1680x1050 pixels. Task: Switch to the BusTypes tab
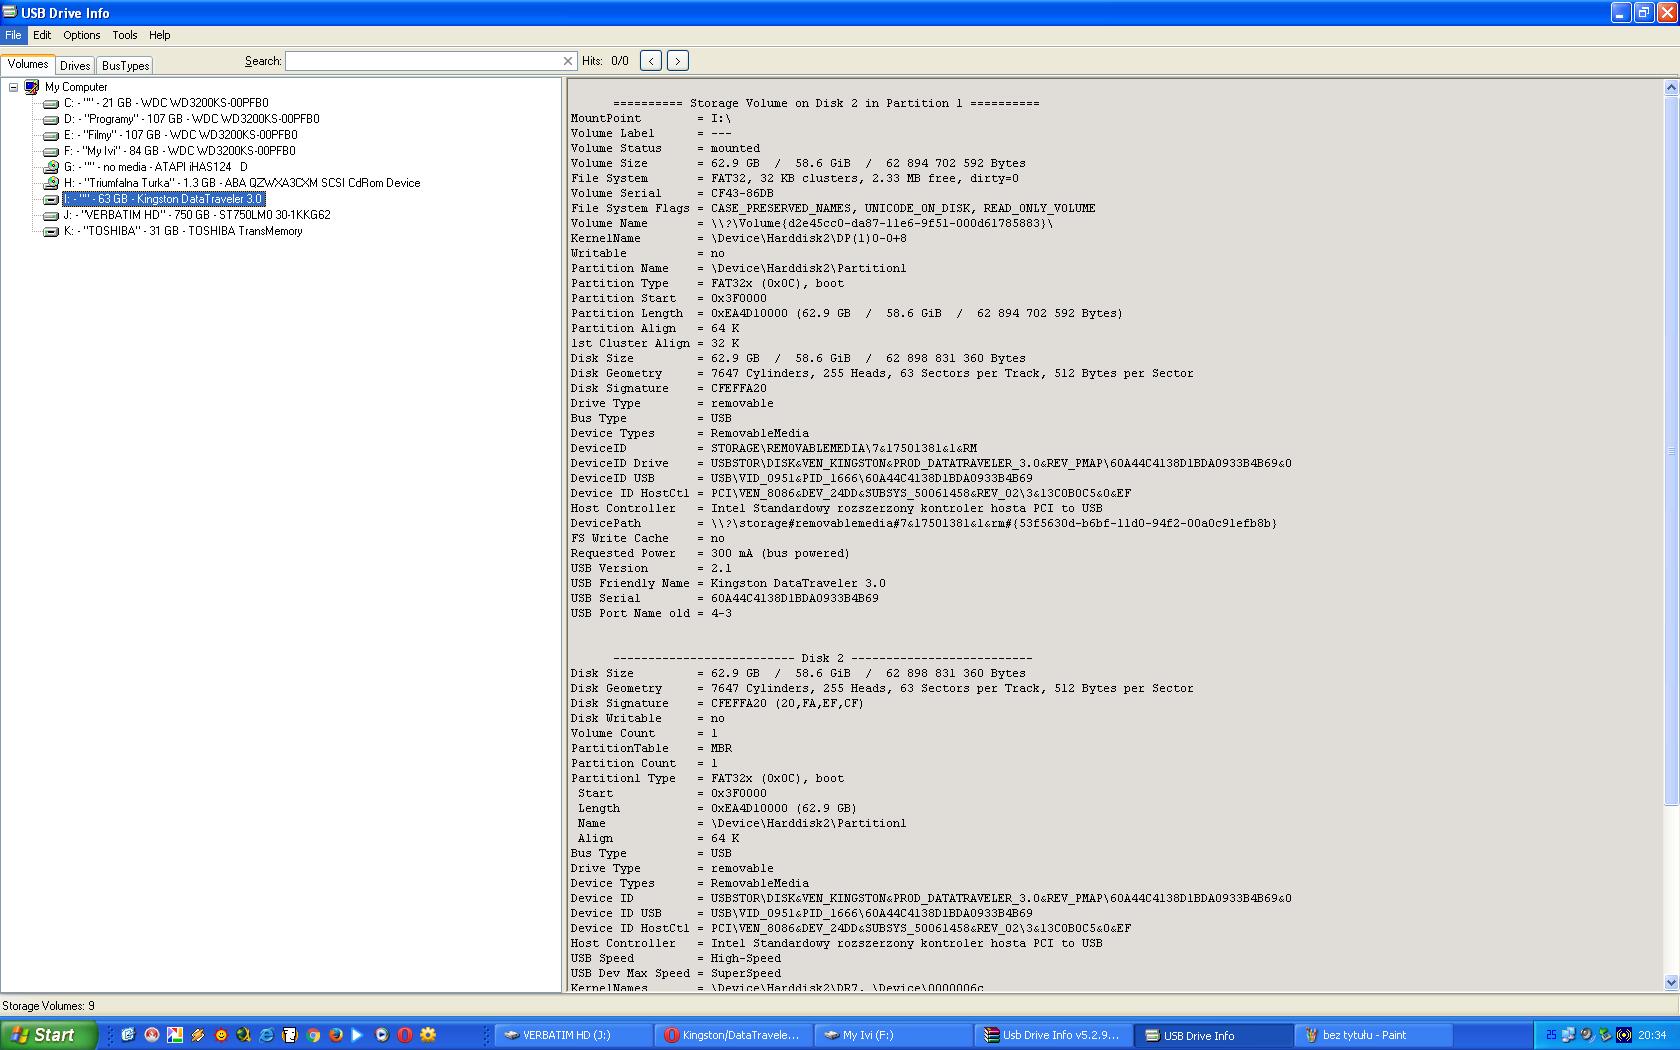tap(126, 66)
